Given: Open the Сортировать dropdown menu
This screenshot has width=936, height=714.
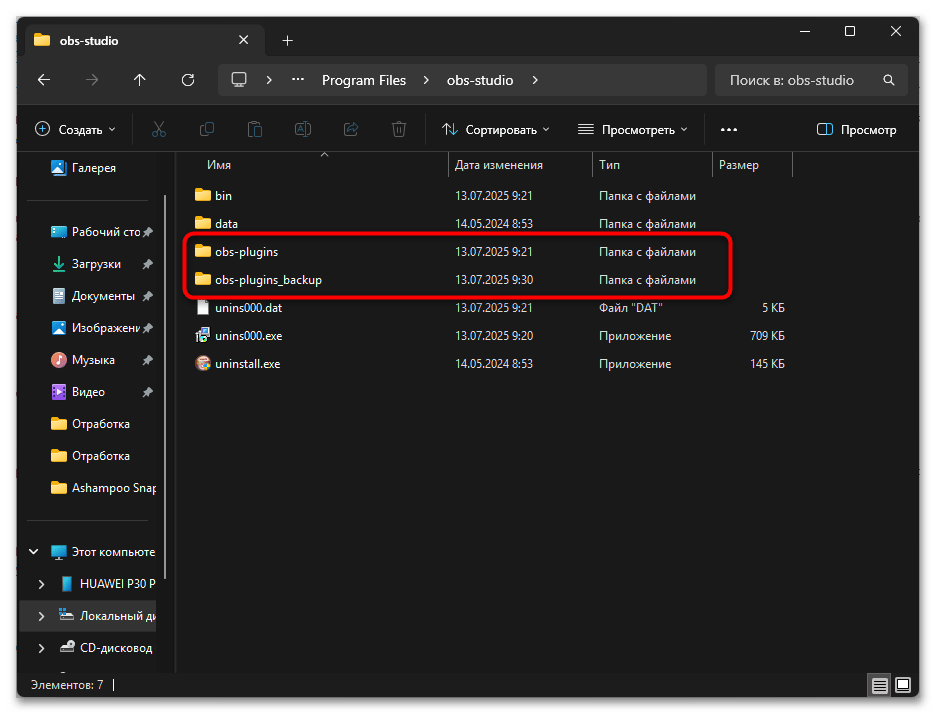Looking at the screenshot, I should click(x=496, y=129).
